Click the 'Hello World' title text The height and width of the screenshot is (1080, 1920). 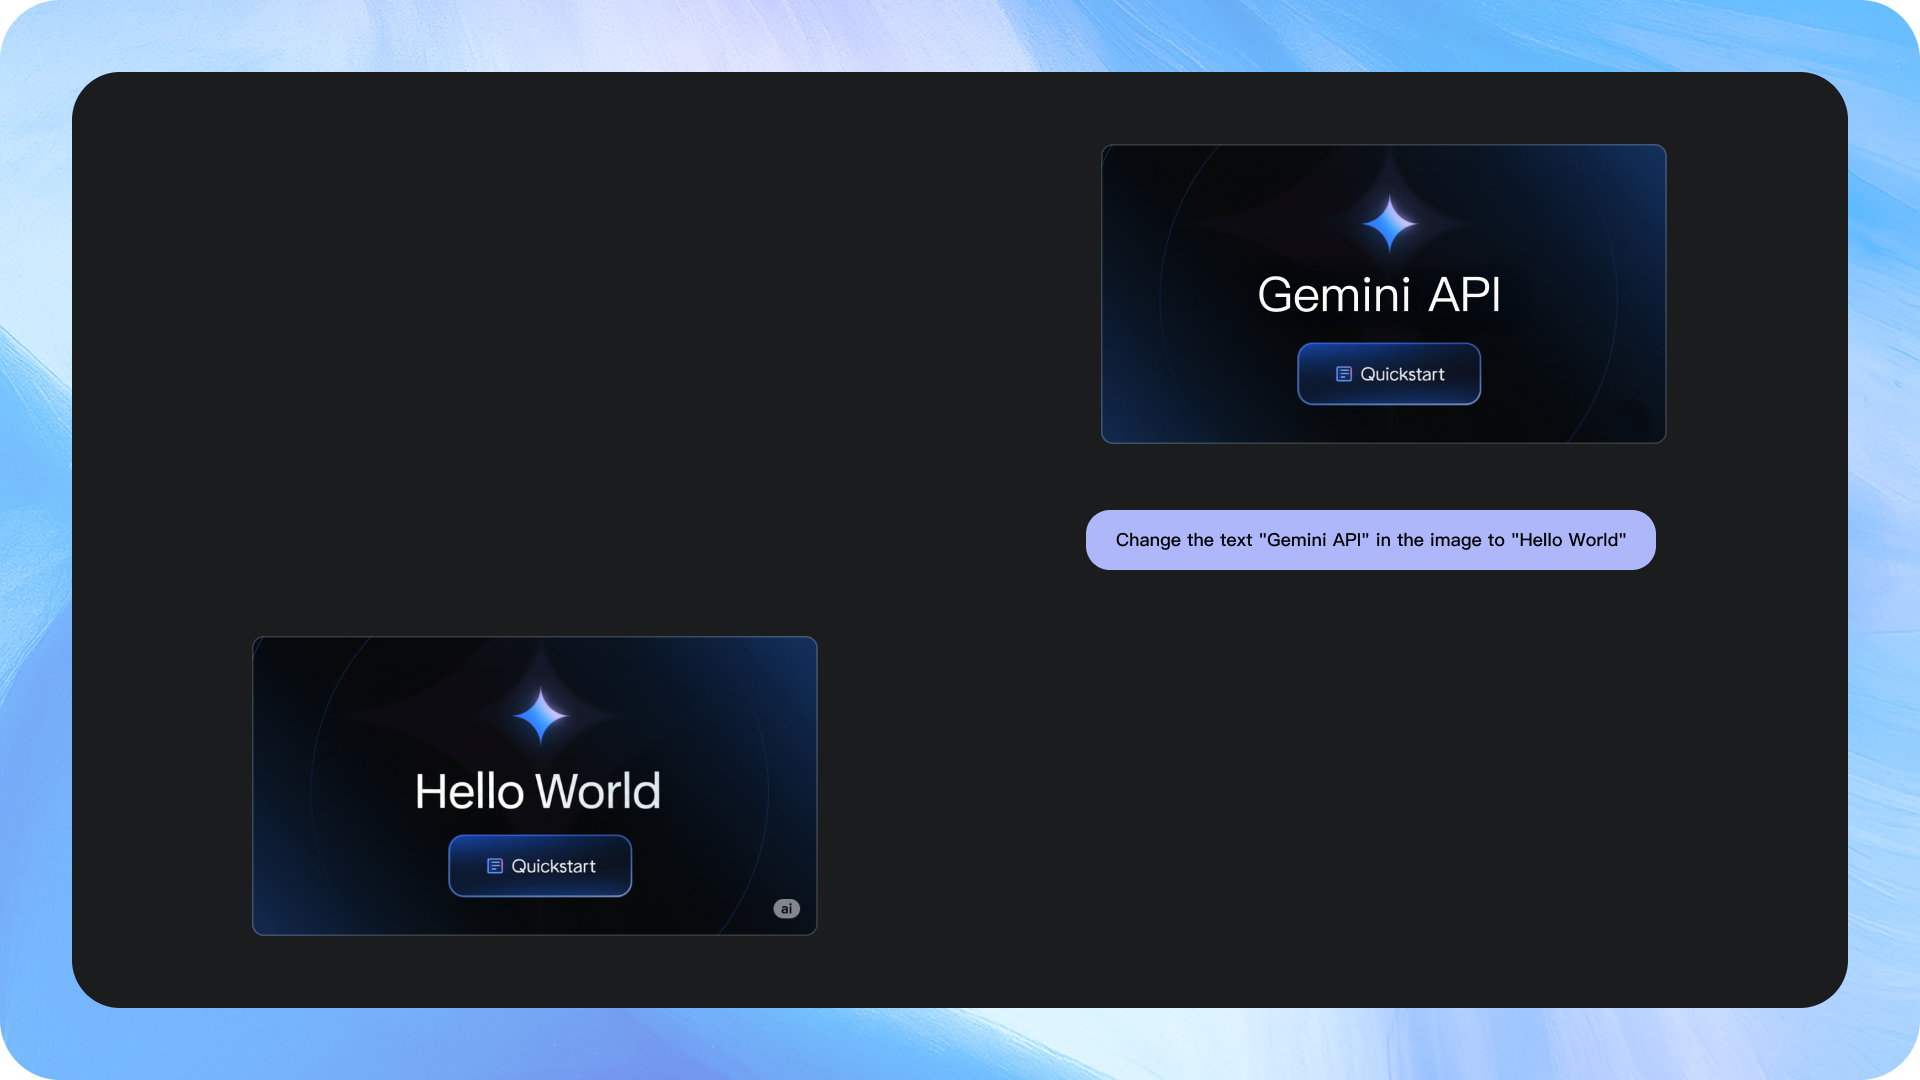[x=538, y=791]
